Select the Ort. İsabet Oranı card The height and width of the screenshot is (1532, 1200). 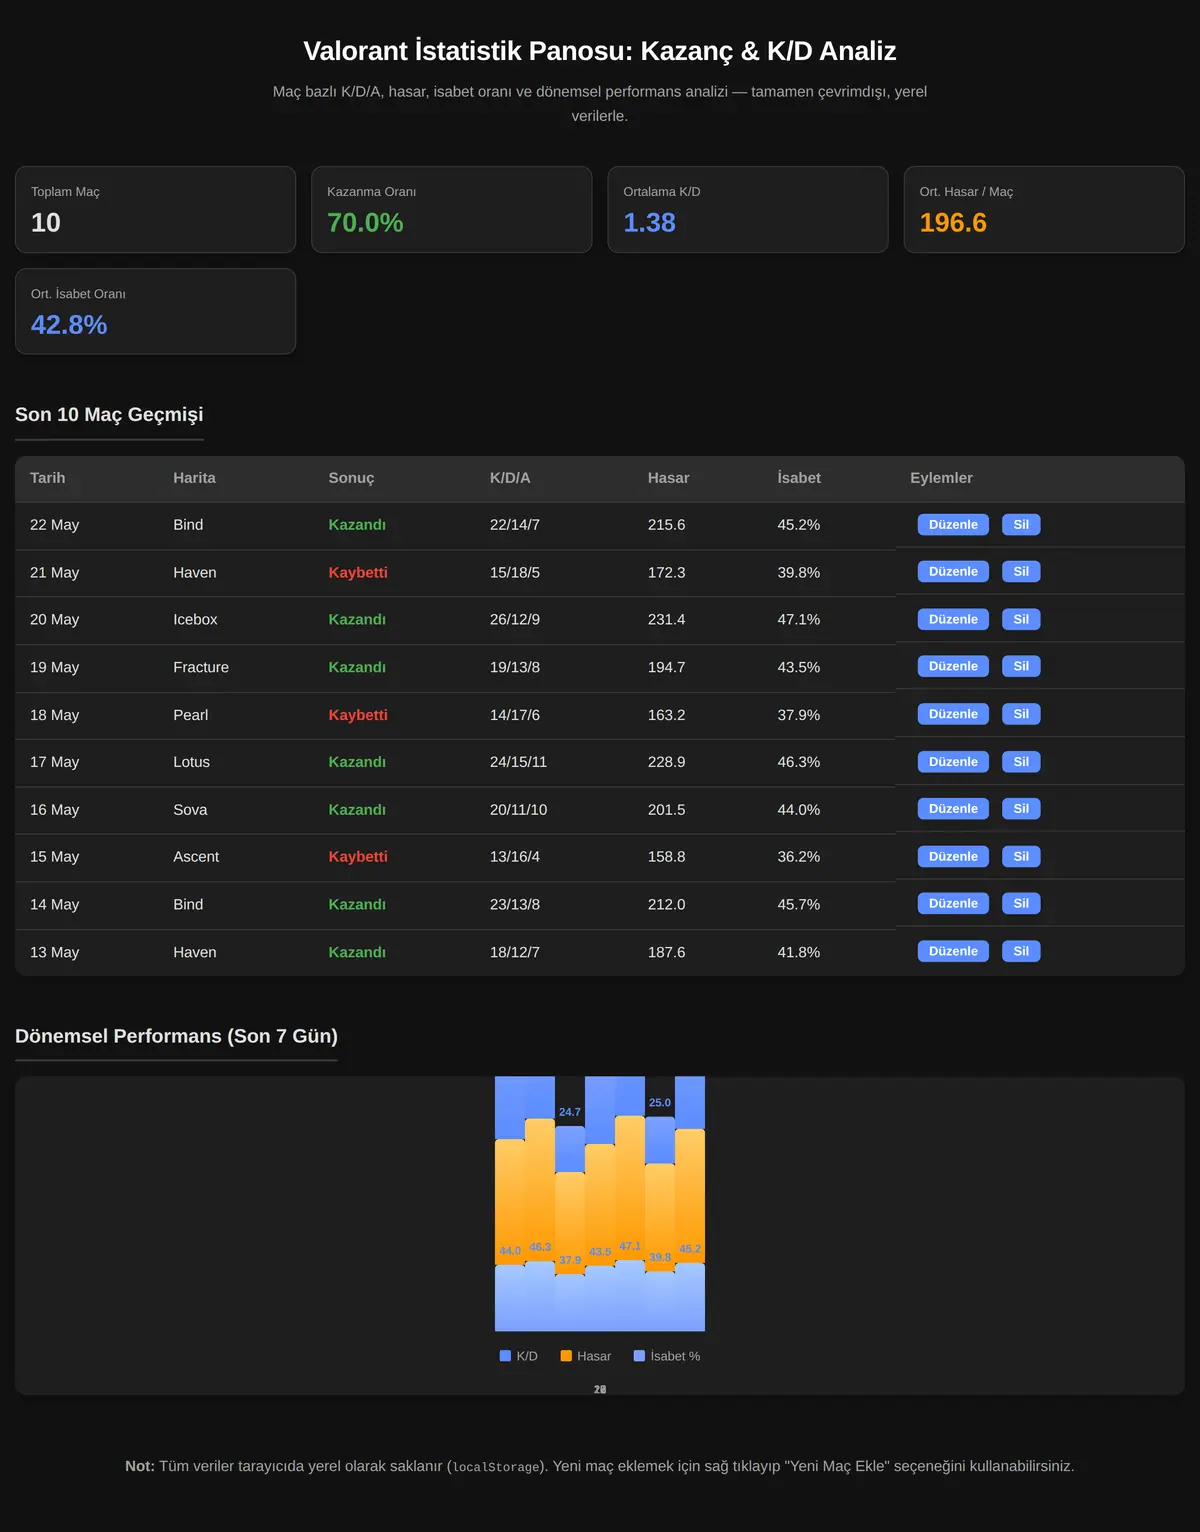point(155,311)
